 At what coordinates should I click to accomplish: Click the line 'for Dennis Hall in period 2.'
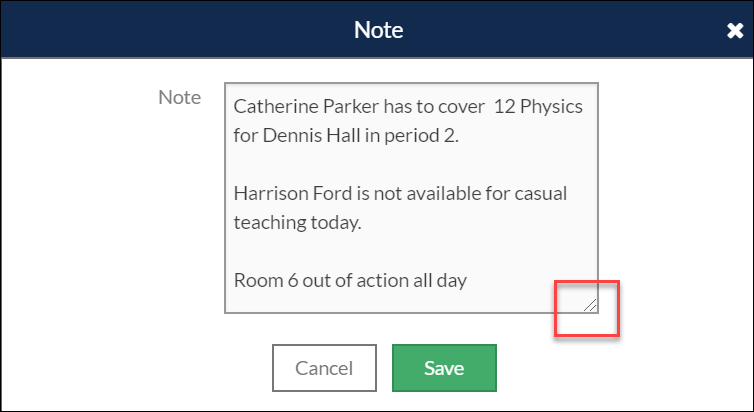(346, 135)
